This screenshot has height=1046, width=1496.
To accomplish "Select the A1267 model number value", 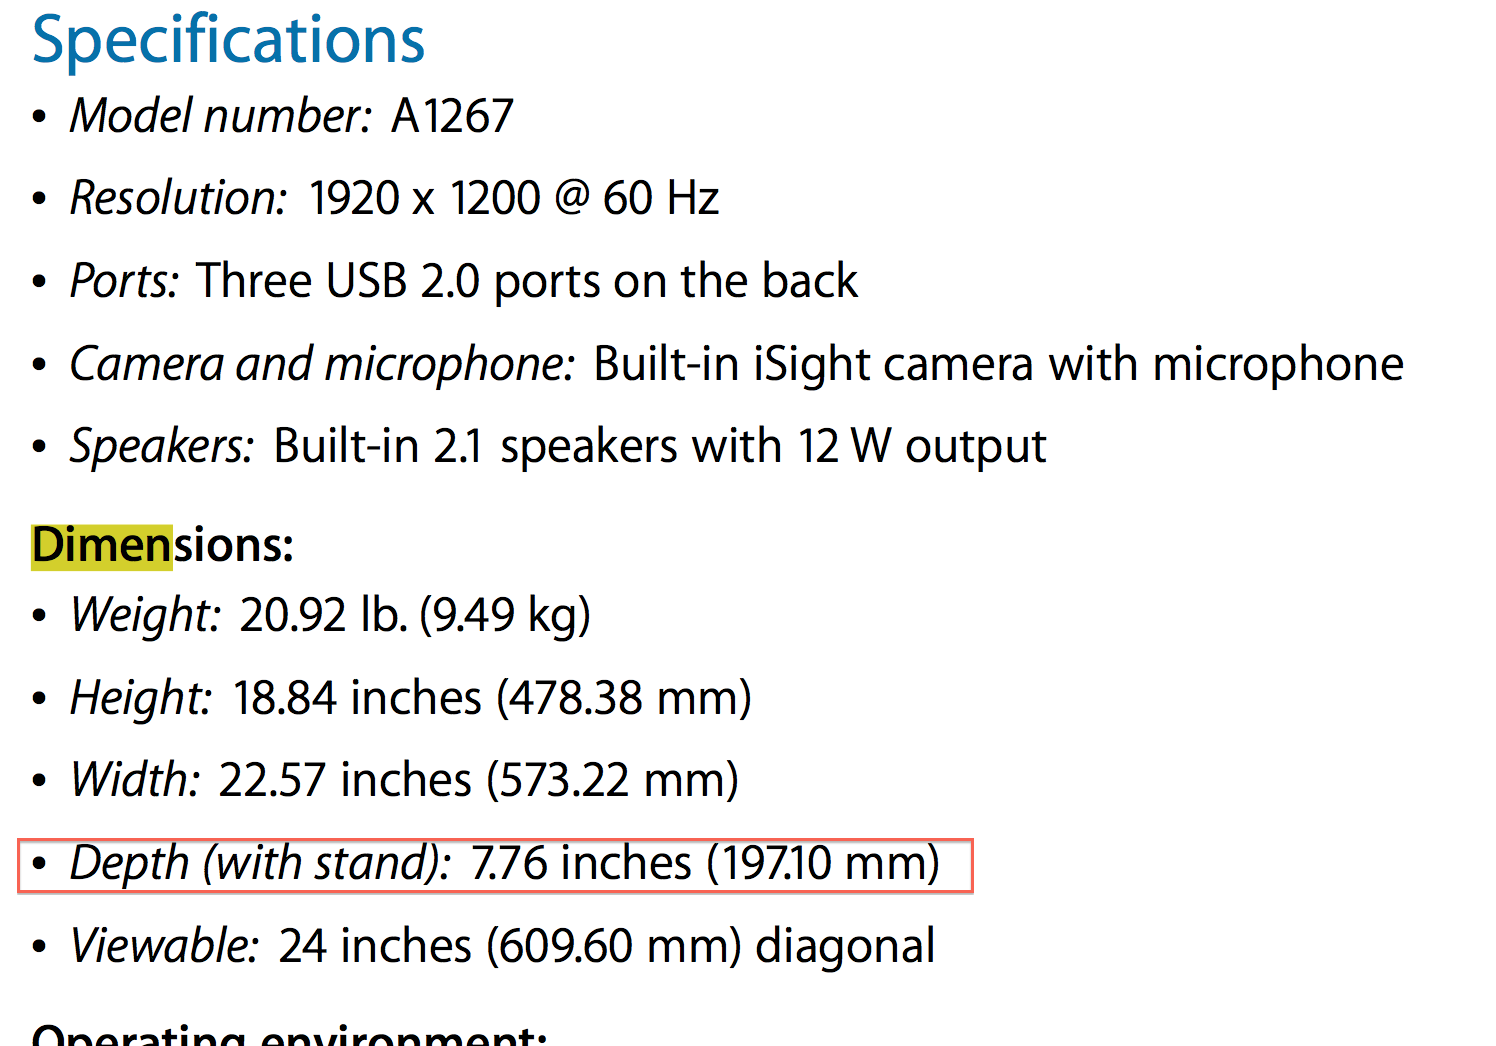I will pos(452,116).
